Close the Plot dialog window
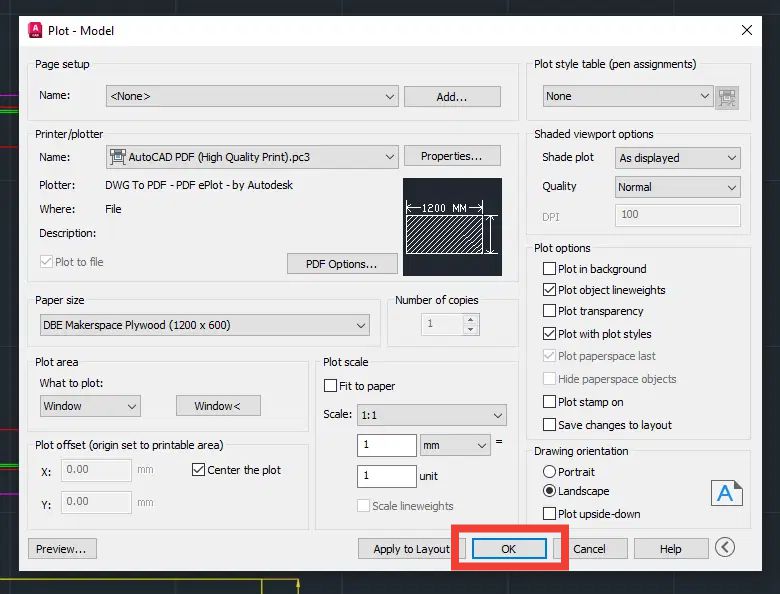This screenshot has height=594, width=780. pyautogui.click(x=746, y=30)
